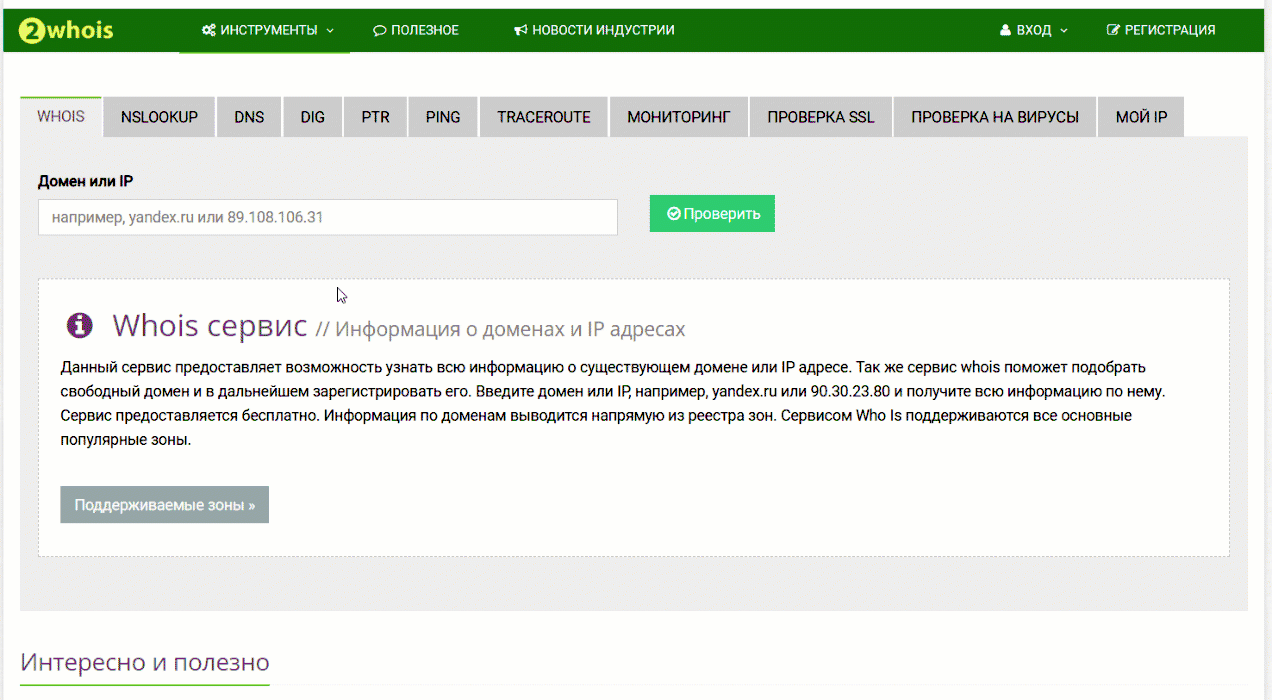Select the Проверка на вирусы tab
Screen dimensions: 1272x700
(994, 117)
